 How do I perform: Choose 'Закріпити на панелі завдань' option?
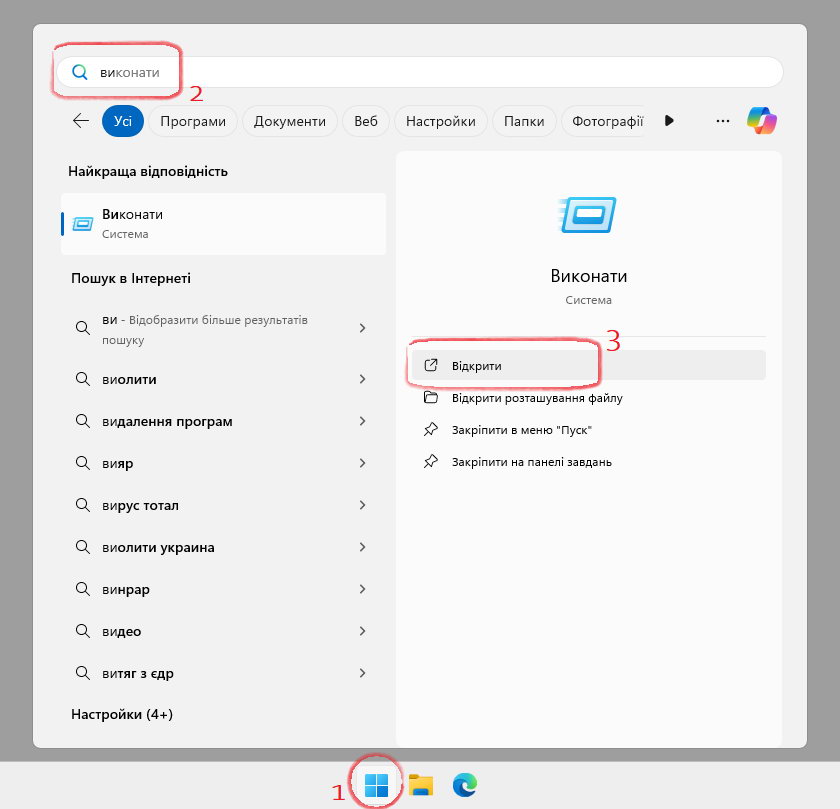tap(531, 462)
